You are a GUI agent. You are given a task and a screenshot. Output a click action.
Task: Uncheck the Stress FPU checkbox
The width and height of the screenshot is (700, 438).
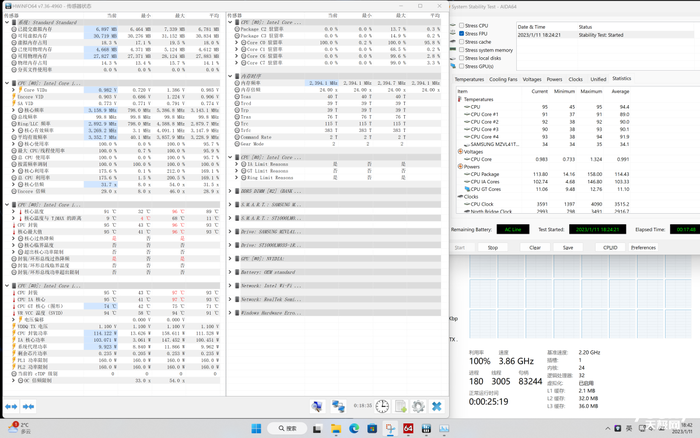pos(461,34)
